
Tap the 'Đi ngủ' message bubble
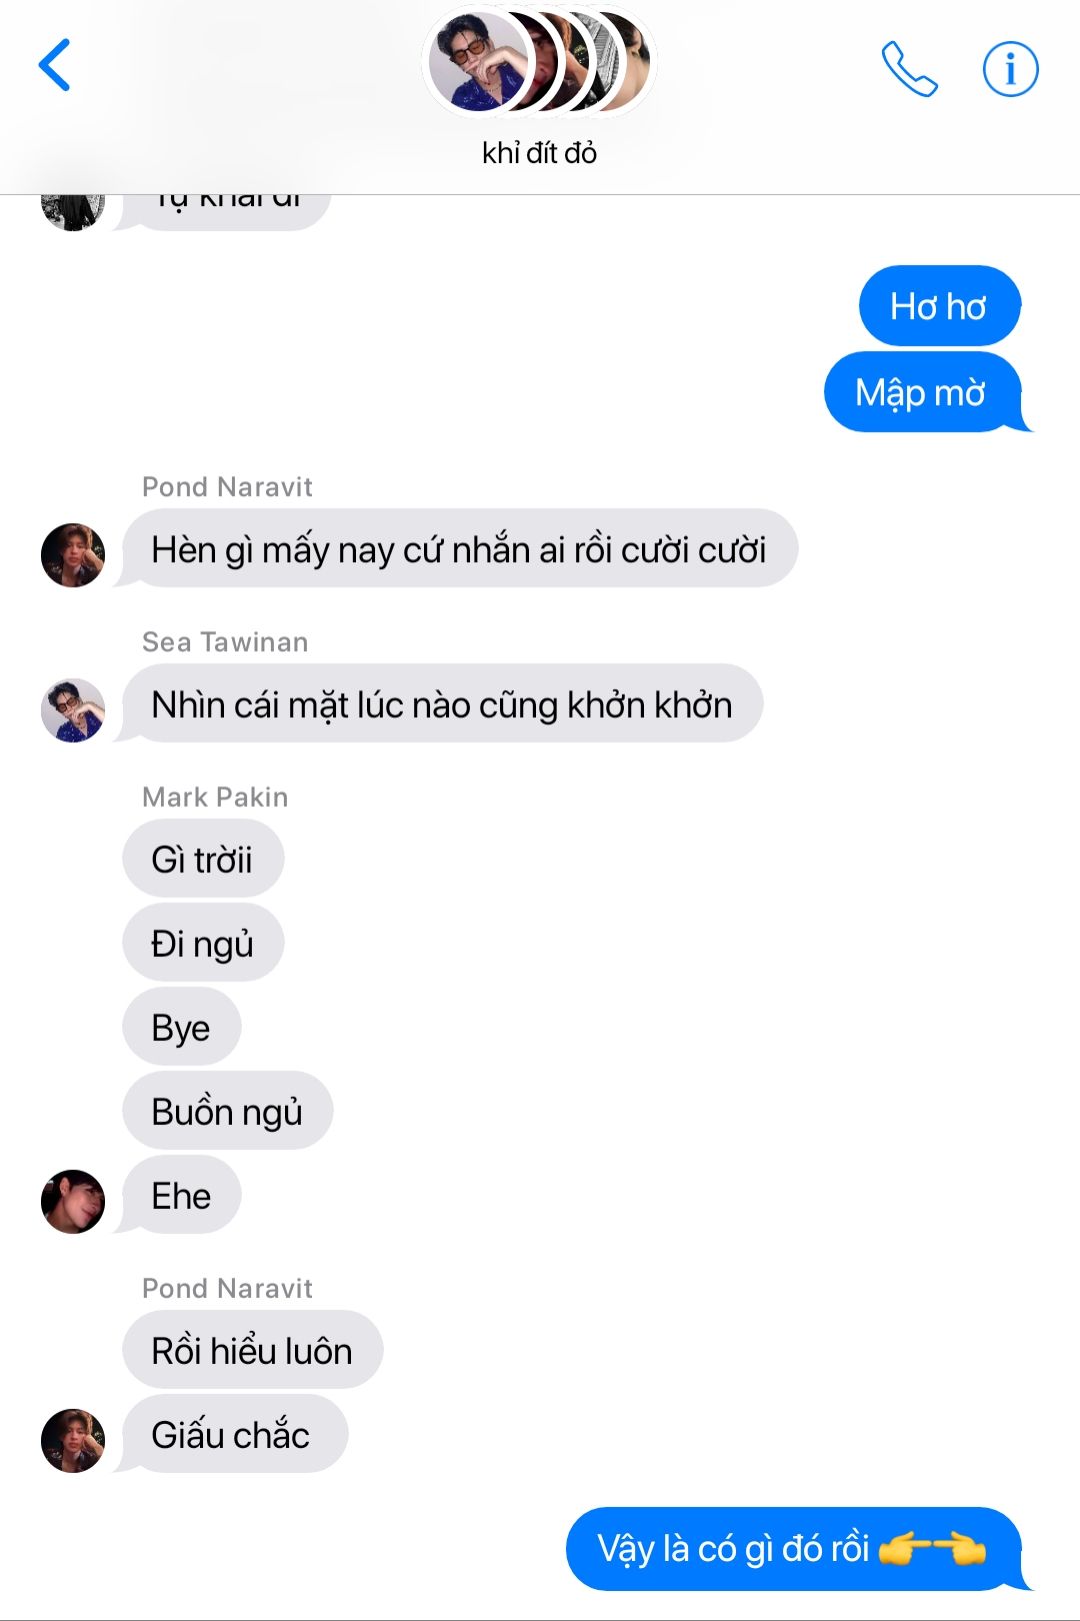point(203,943)
